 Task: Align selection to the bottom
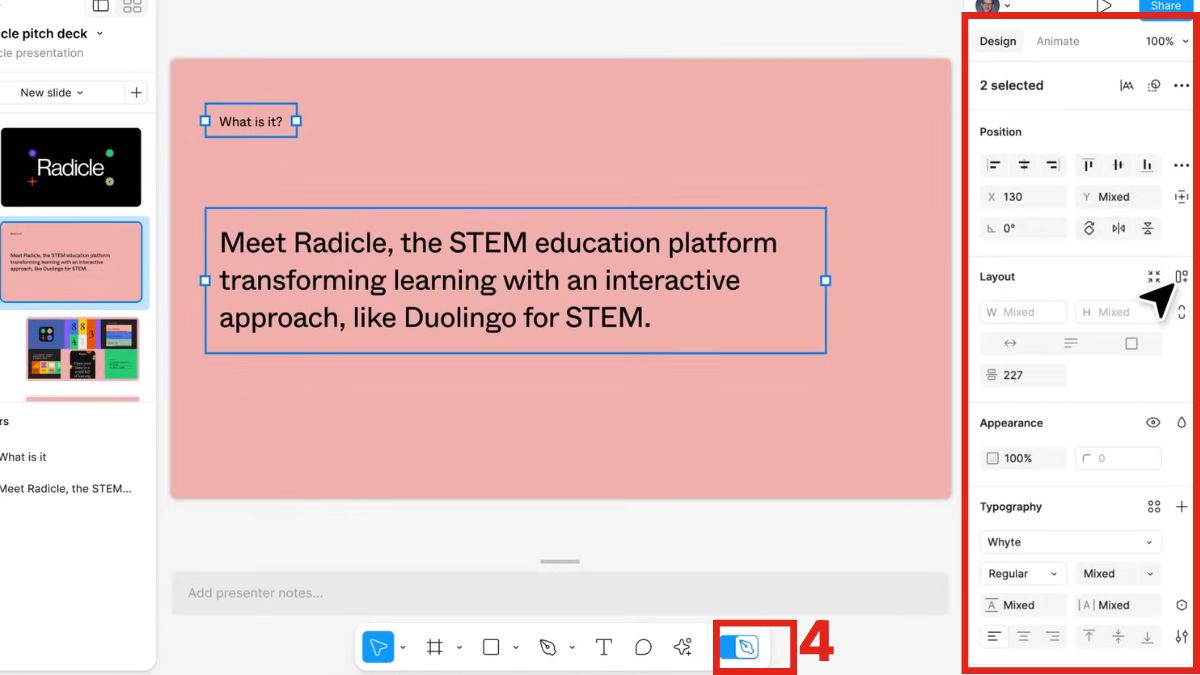[x=1147, y=165]
